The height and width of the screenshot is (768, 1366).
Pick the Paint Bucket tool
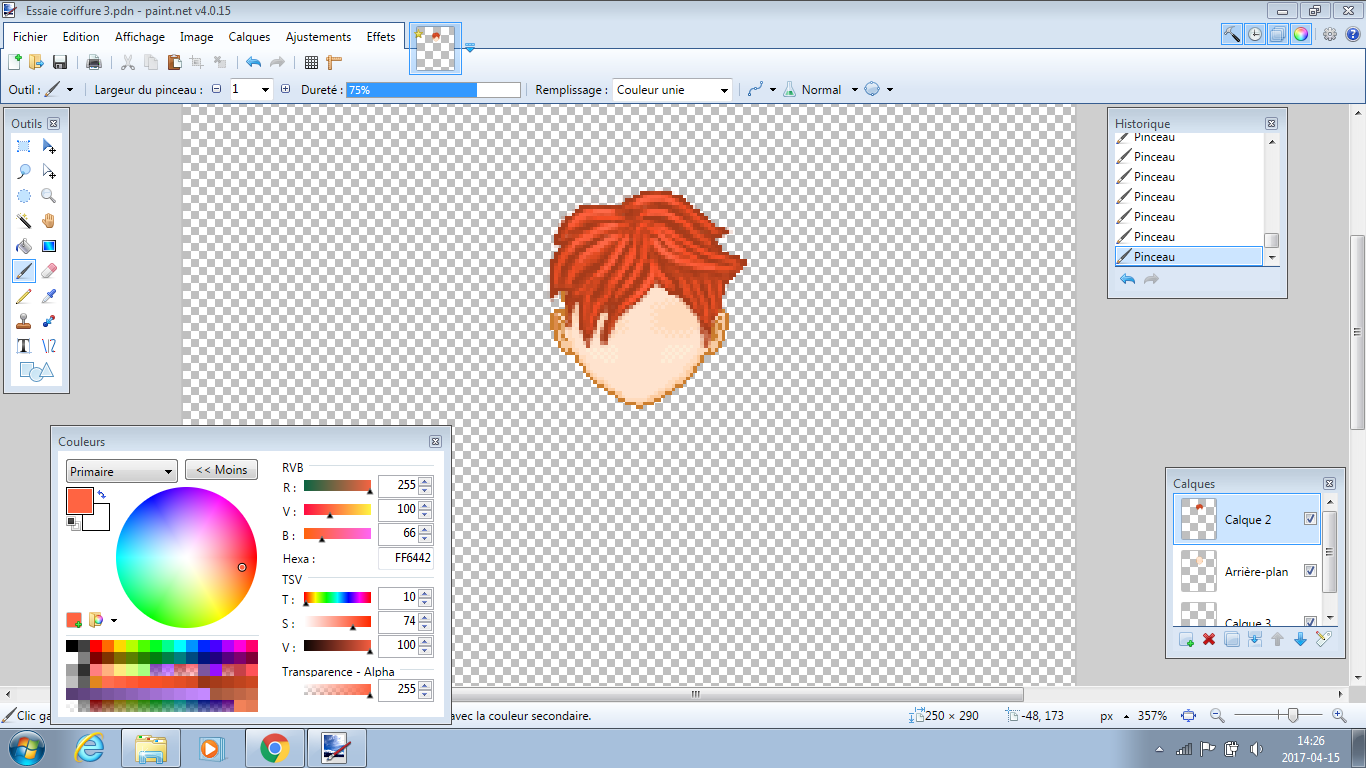(x=23, y=246)
